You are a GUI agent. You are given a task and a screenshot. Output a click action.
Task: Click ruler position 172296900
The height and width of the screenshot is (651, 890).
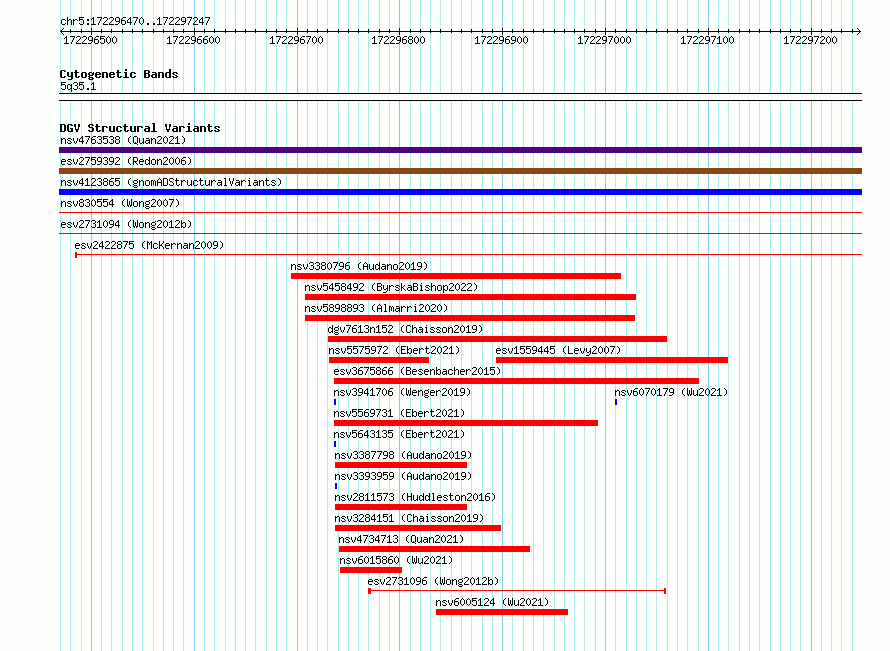pyautogui.click(x=501, y=40)
